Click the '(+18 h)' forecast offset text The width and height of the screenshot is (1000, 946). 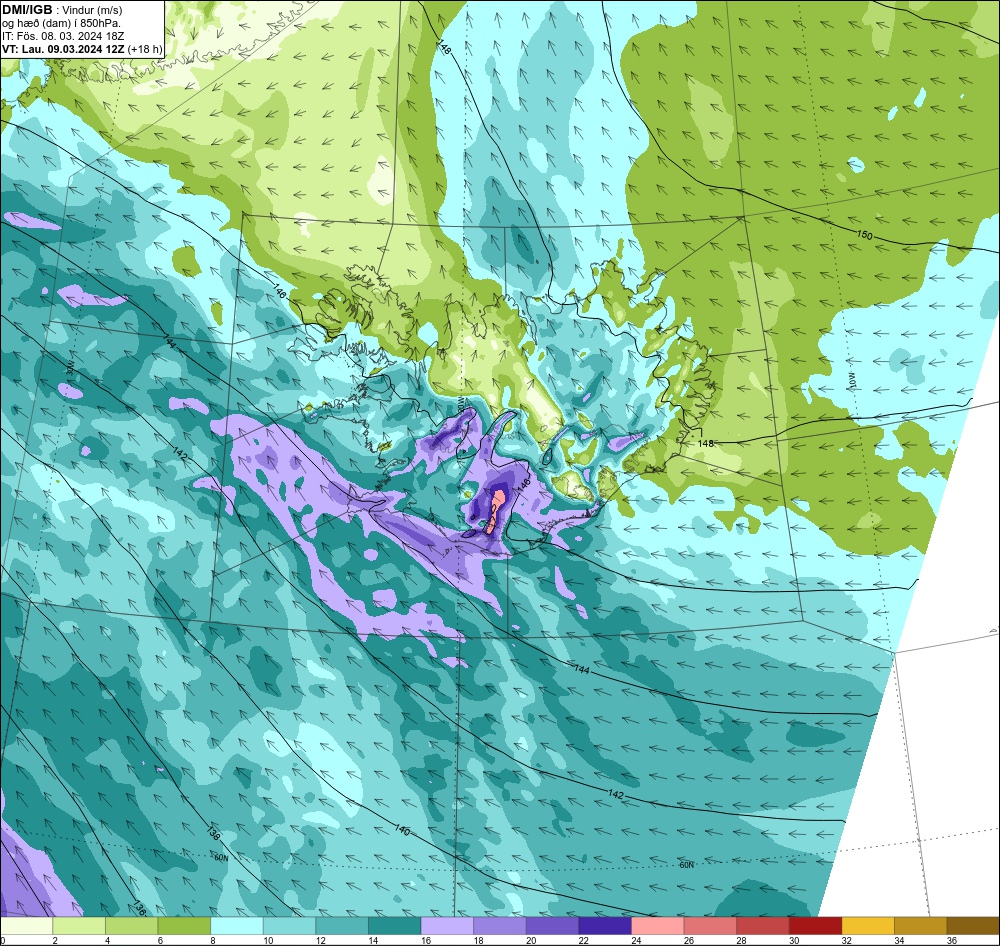[x=145, y=48]
